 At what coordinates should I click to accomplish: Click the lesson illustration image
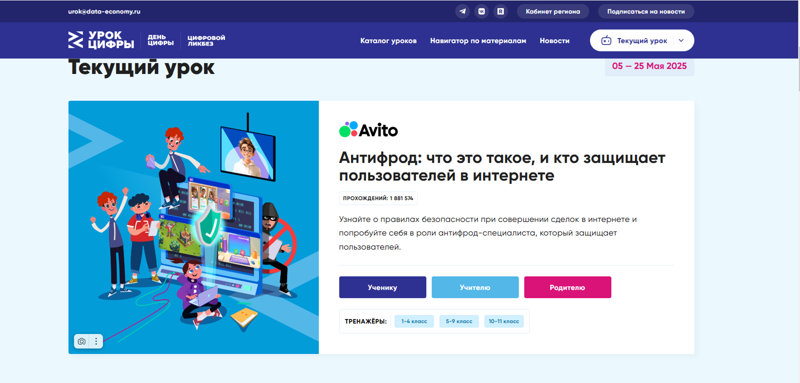pyautogui.click(x=193, y=227)
